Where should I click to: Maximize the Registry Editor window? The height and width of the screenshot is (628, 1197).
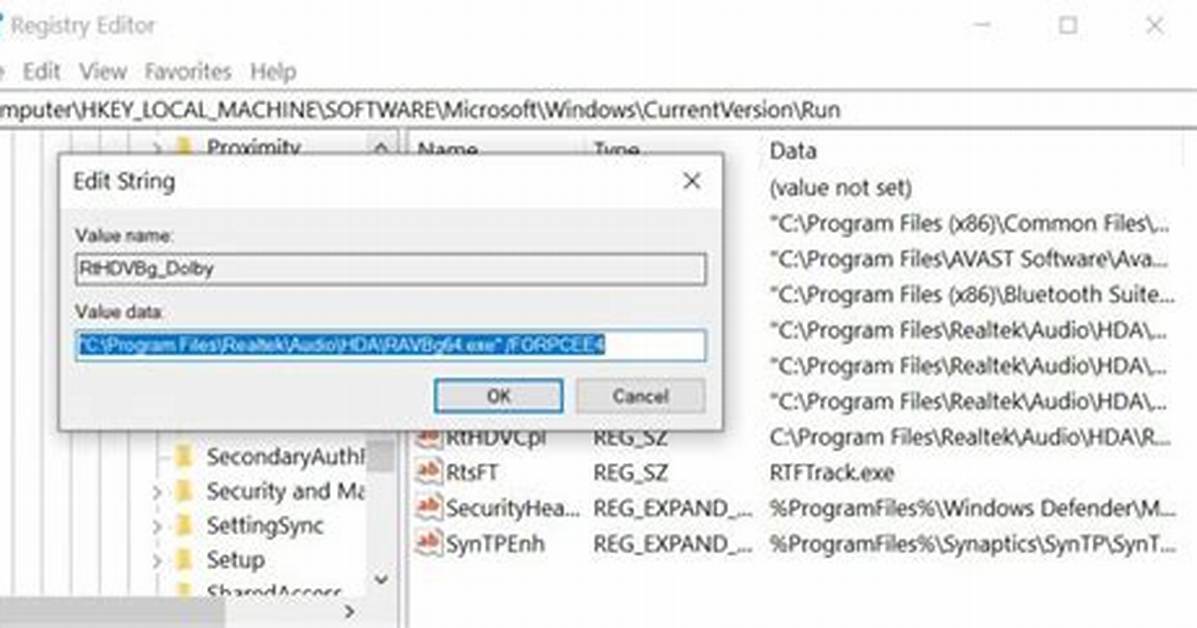(1068, 25)
